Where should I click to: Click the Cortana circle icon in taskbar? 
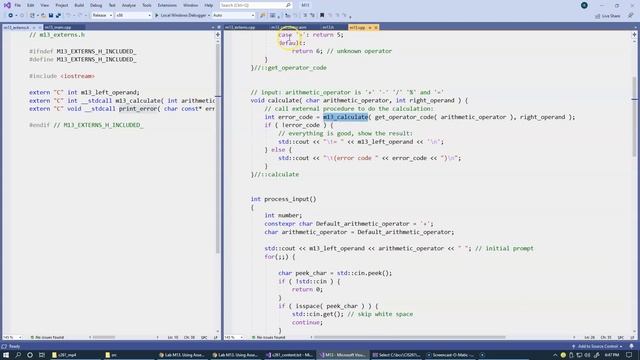[x=30, y=355]
